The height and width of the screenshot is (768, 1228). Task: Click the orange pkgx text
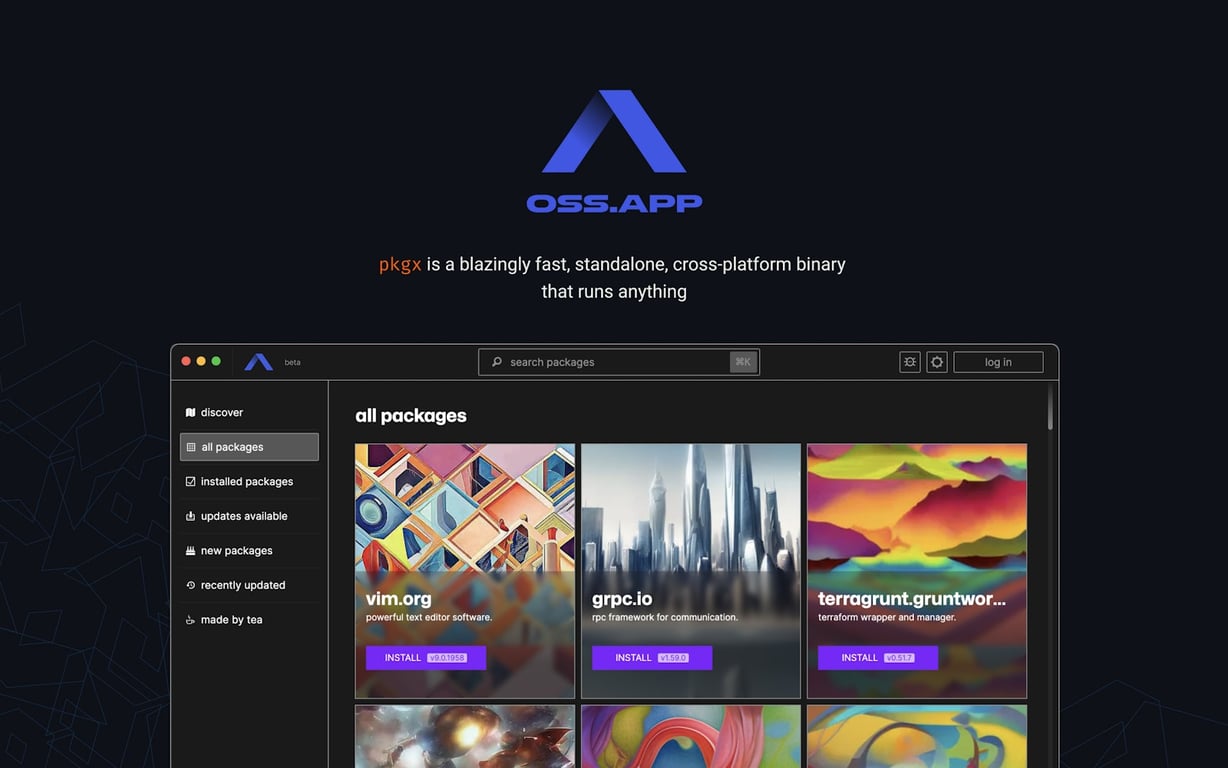[x=400, y=265]
